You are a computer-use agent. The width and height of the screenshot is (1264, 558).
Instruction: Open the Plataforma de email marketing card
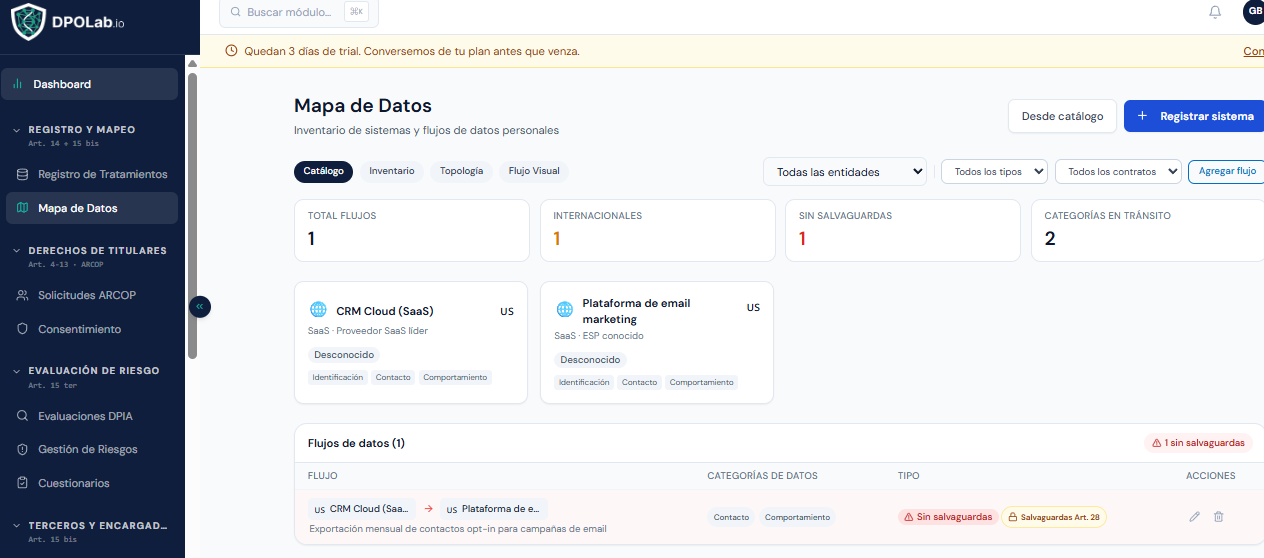657,343
